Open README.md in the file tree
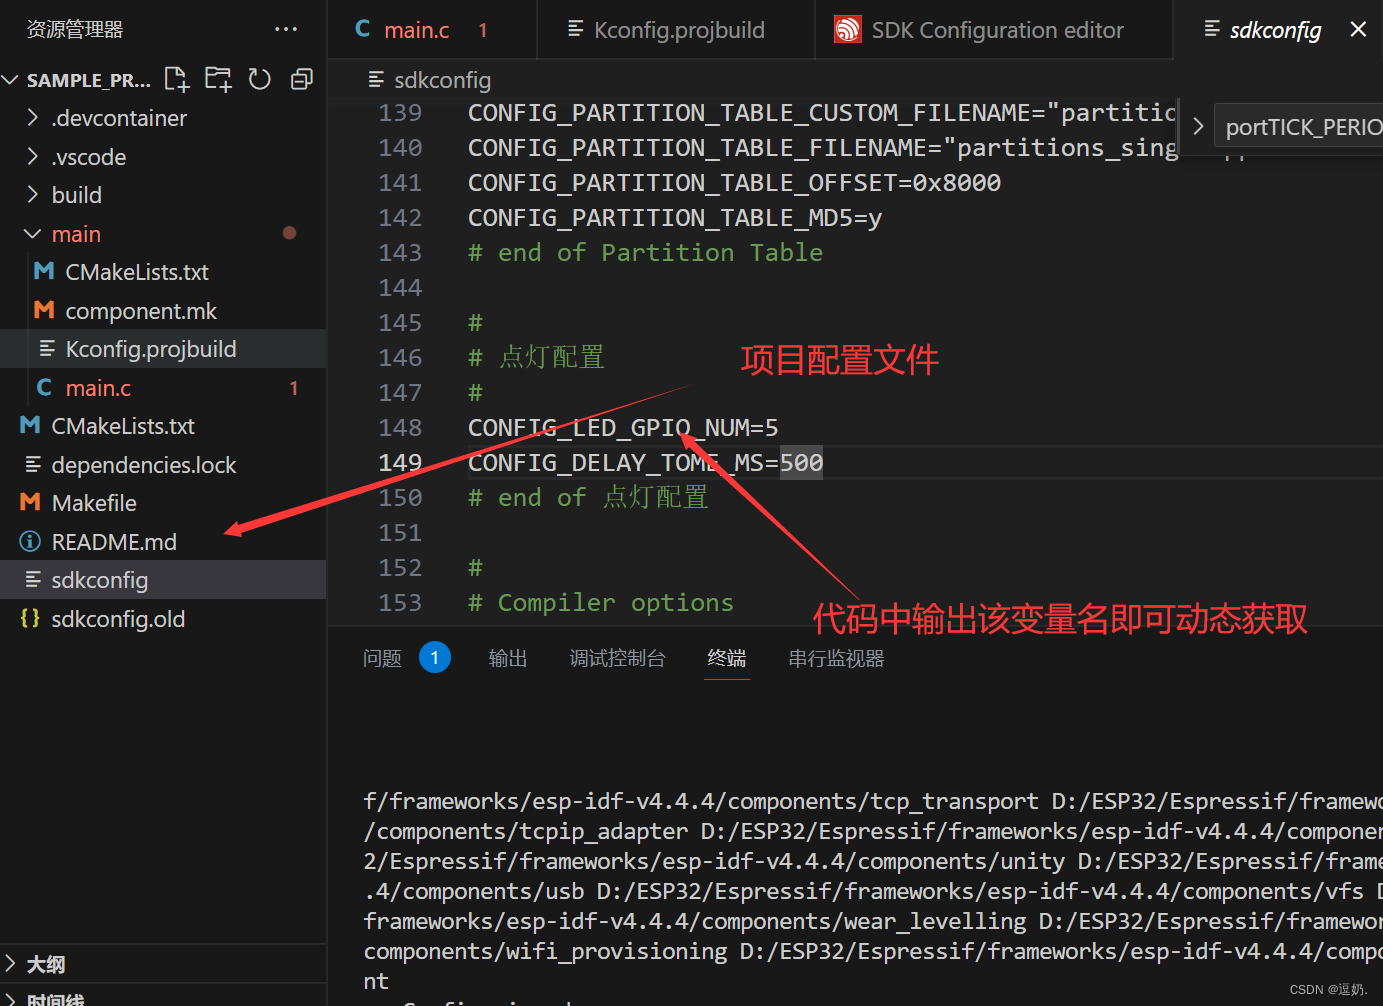Screen dimensions: 1383x1006 pyautogui.click(x=163, y=541)
